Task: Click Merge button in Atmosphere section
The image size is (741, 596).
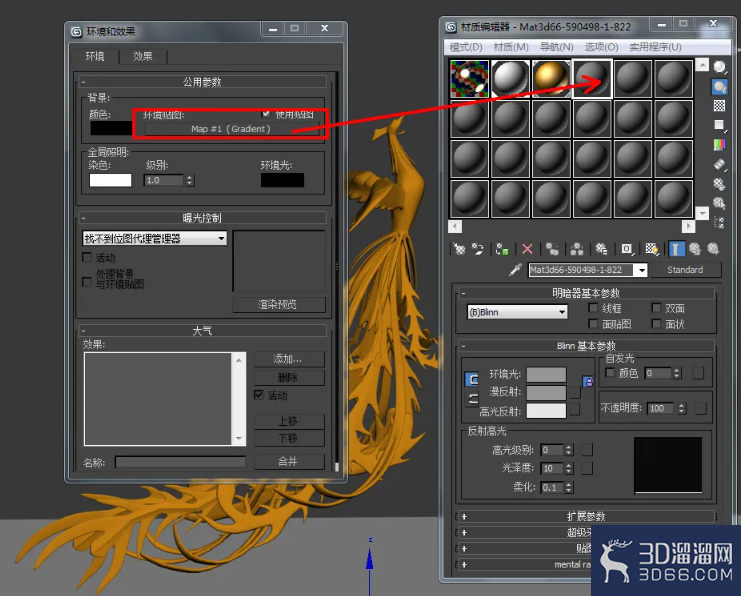Action: pos(289,461)
